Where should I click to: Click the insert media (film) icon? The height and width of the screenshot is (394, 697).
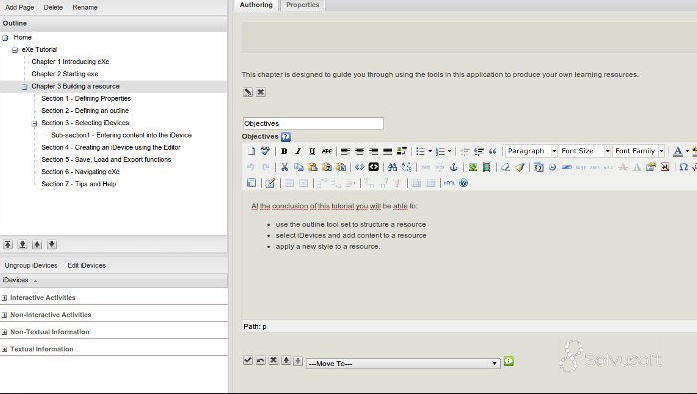point(486,167)
